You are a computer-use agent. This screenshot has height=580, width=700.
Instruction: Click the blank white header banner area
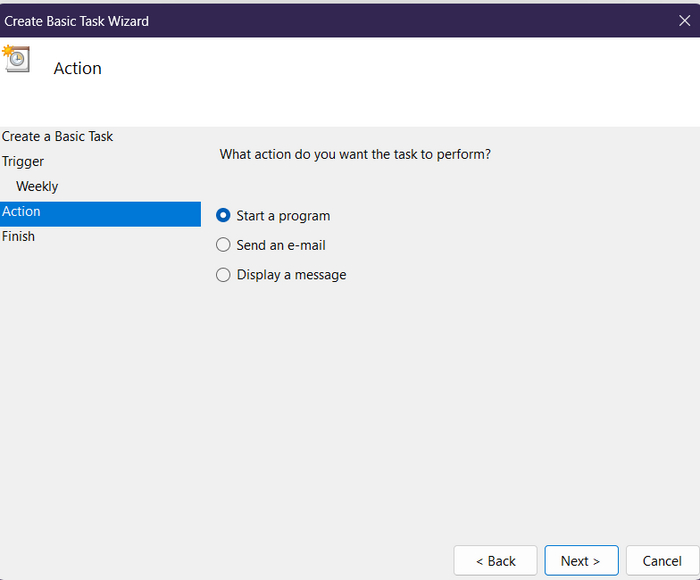pos(400,85)
